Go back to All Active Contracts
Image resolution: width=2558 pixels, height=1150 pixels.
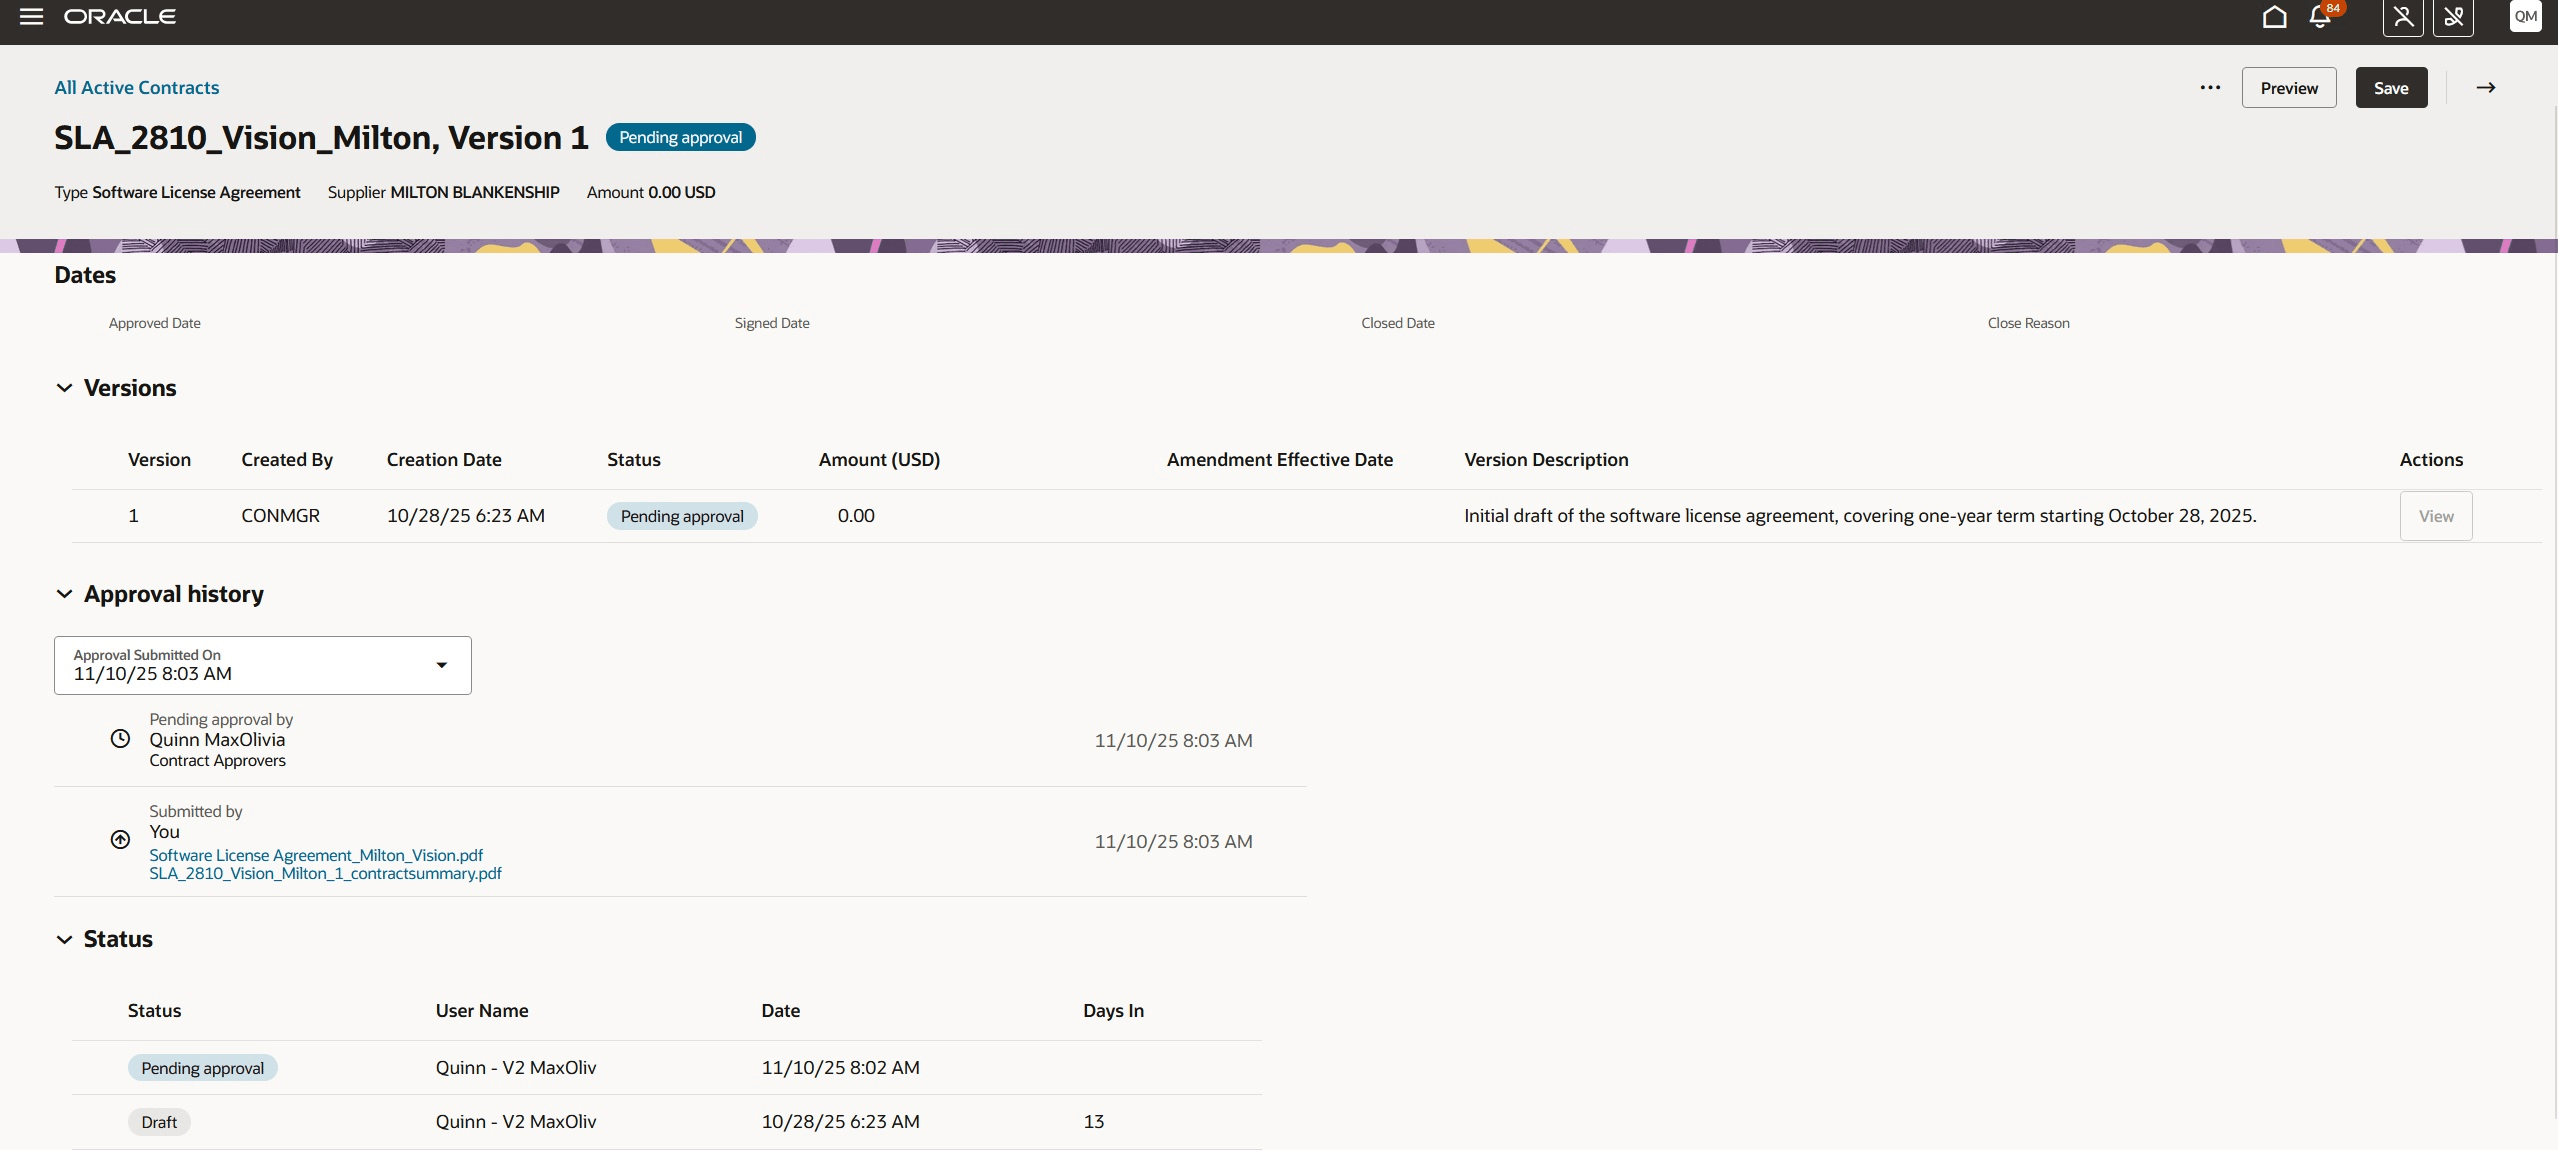click(x=137, y=87)
